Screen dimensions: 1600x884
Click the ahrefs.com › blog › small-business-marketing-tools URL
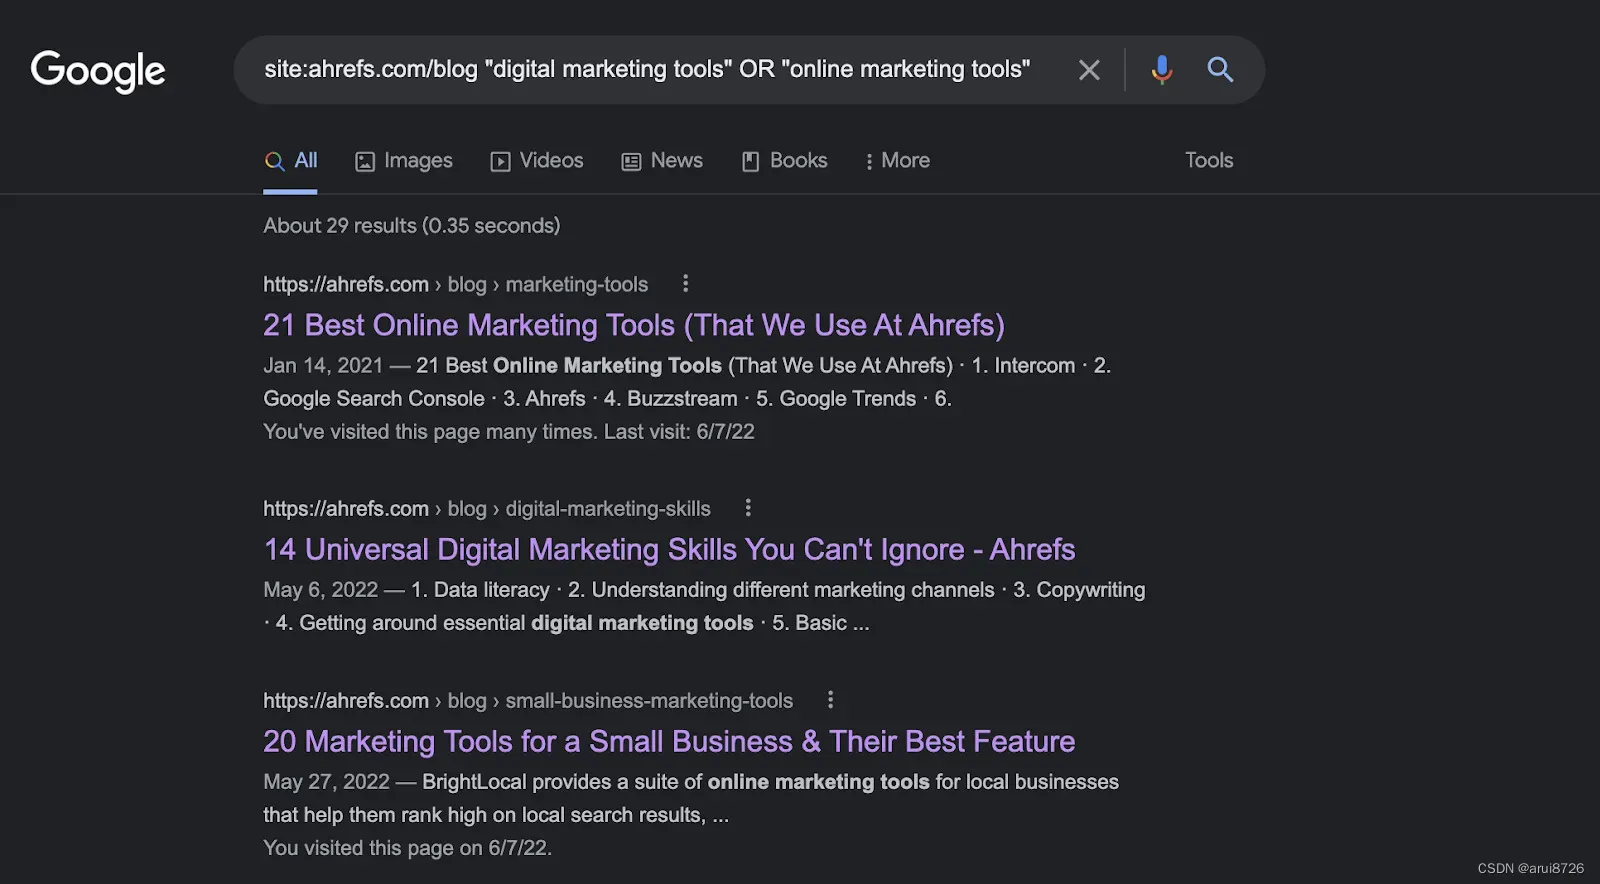[528, 700]
